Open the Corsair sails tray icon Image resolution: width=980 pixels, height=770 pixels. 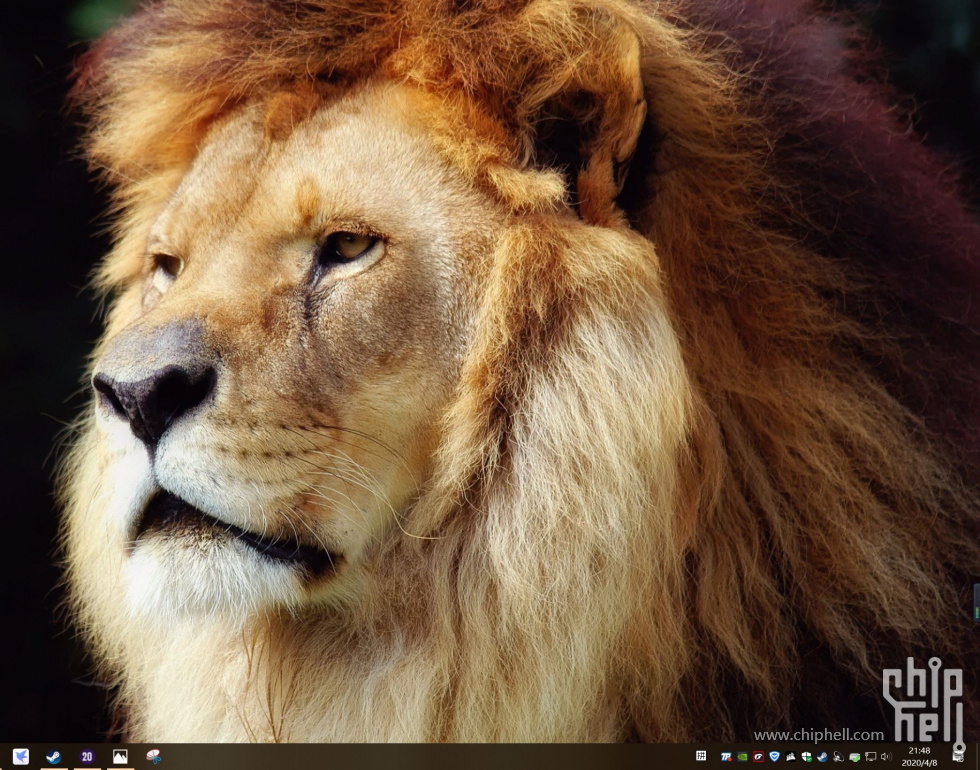791,757
